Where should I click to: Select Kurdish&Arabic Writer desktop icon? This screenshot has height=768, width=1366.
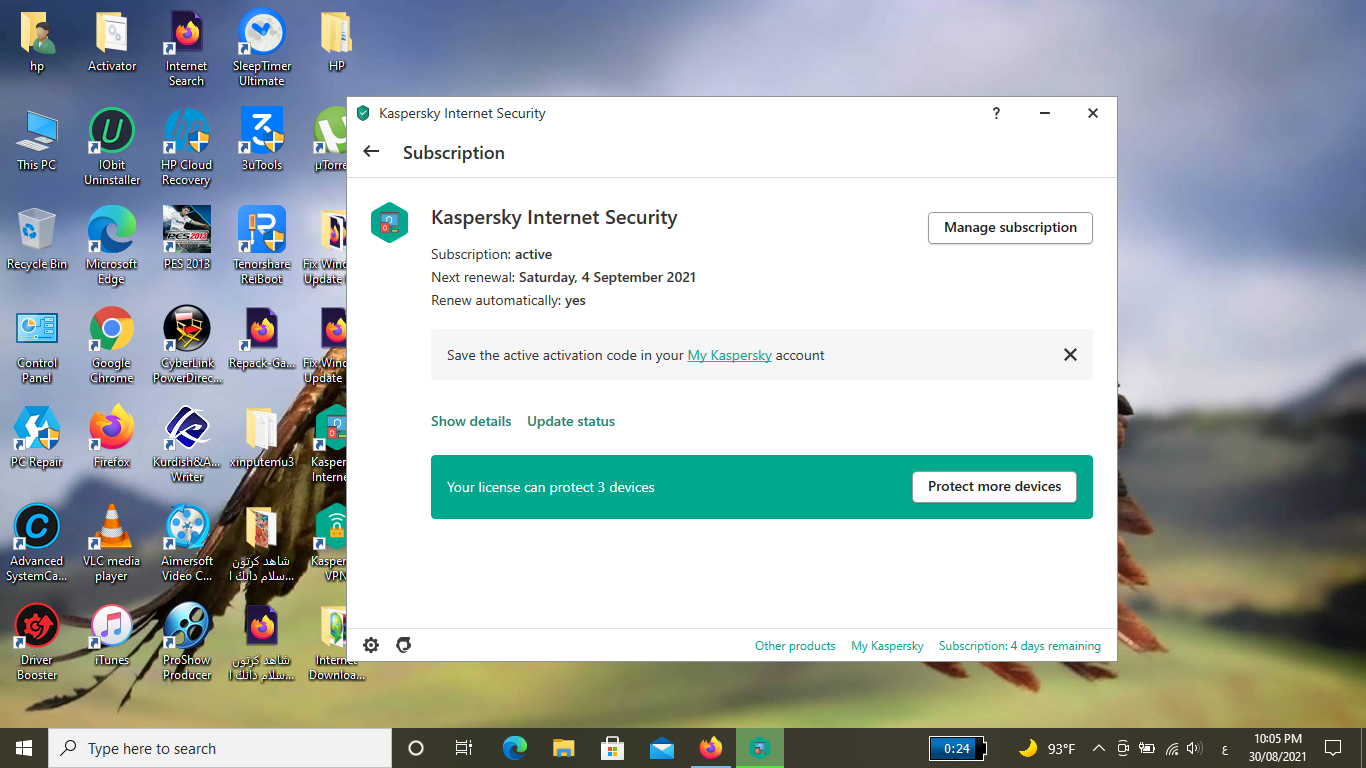186,444
